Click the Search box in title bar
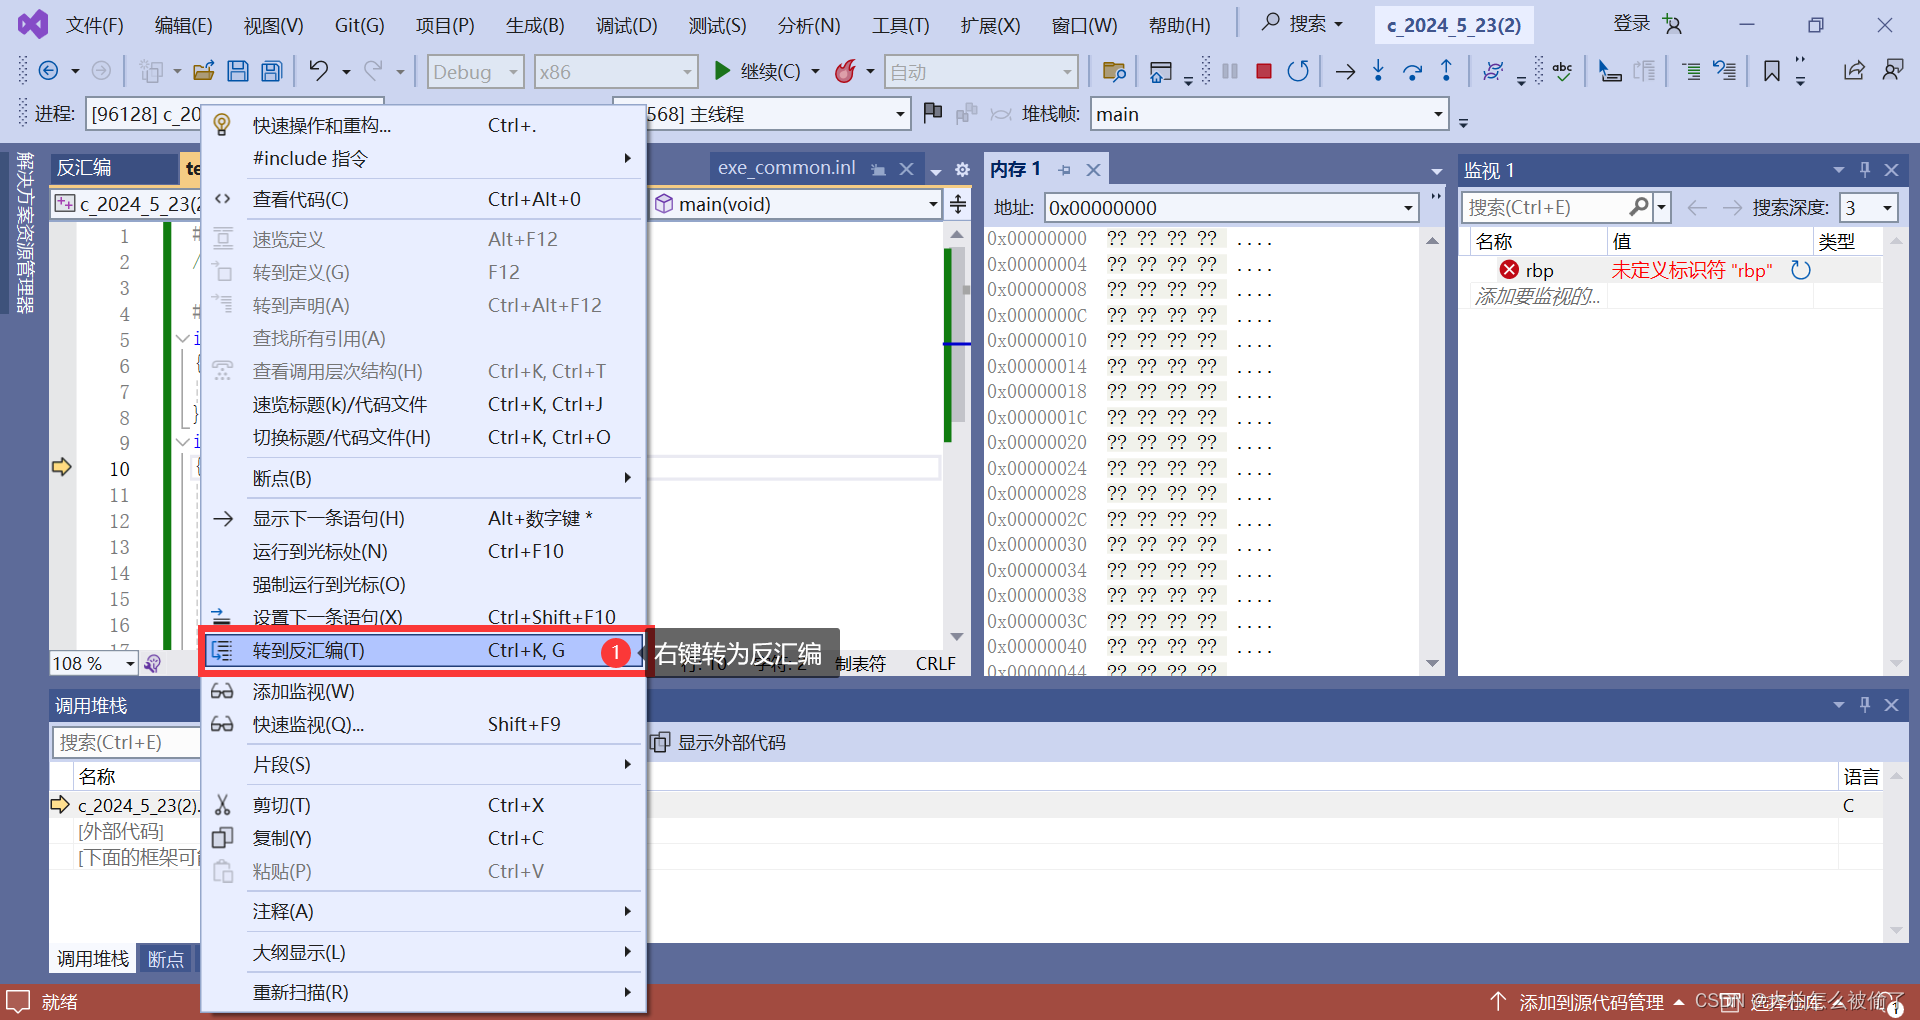 (1303, 24)
